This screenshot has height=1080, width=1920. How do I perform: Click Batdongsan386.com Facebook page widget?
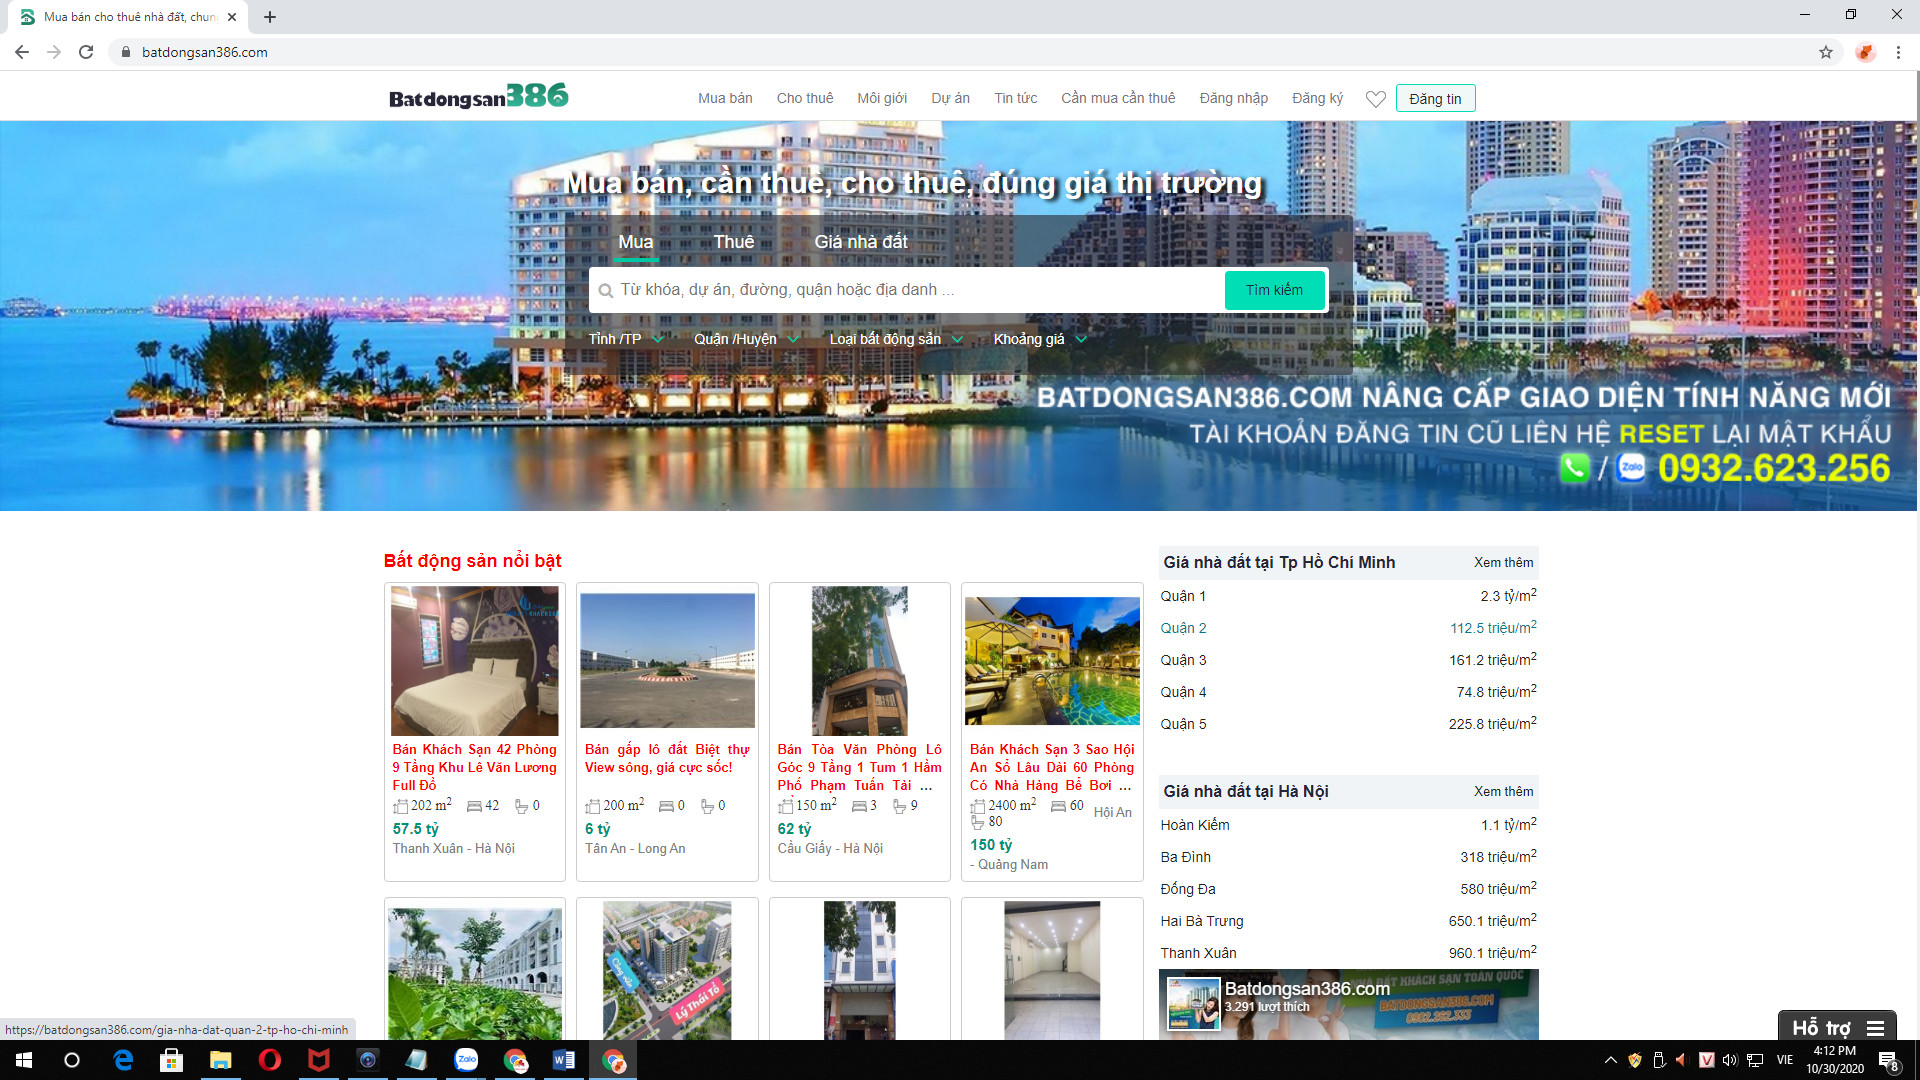coord(1348,1004)
